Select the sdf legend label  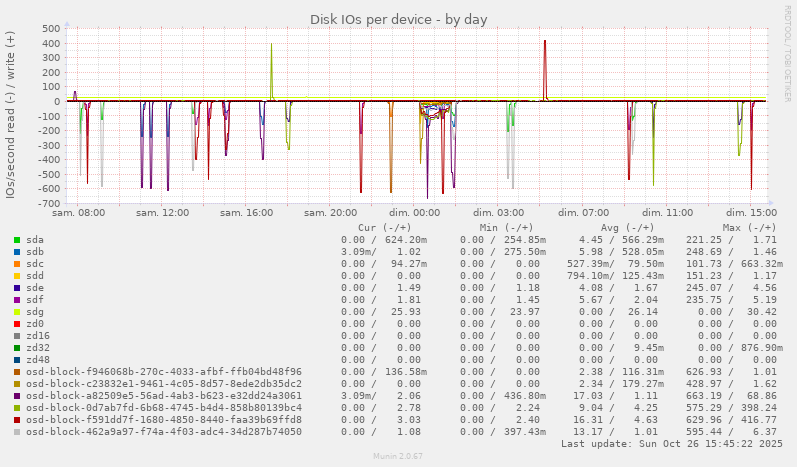[x=35, y=300]
